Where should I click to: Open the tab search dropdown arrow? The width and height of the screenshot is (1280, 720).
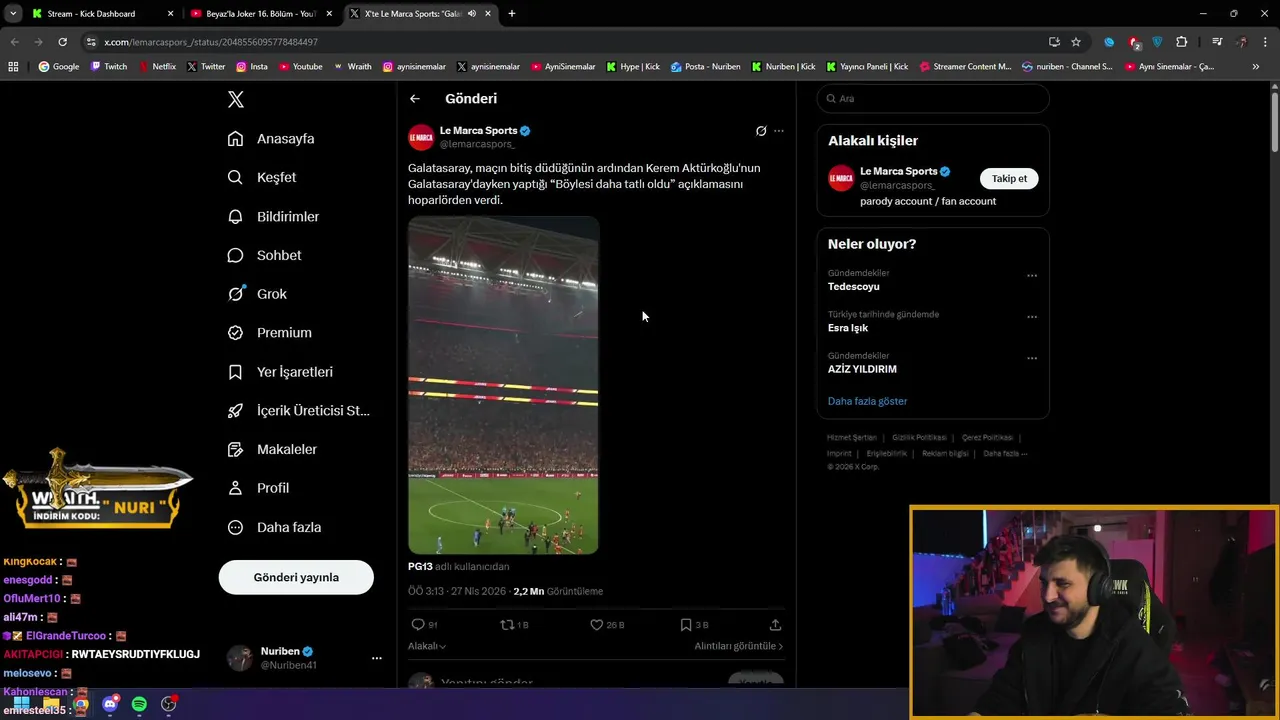tap(13, 14)
